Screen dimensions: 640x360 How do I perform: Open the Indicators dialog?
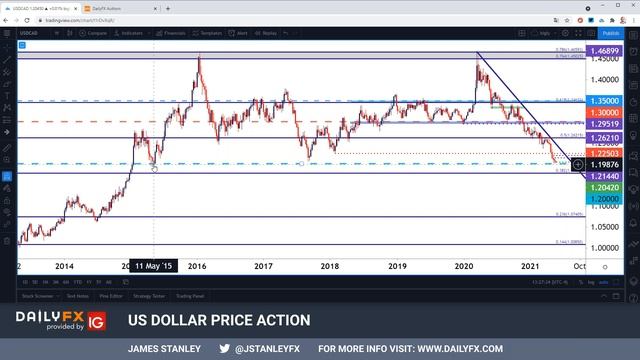pos(128,33)
